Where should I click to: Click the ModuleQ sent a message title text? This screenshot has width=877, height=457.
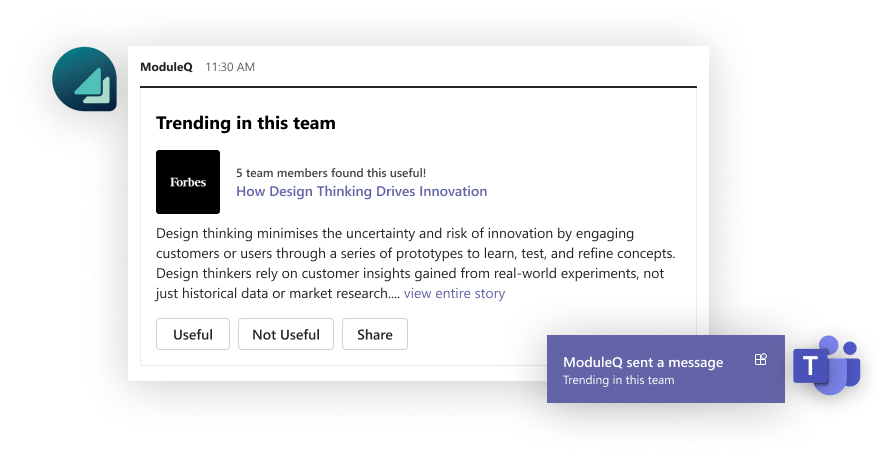tap(643, 362)
